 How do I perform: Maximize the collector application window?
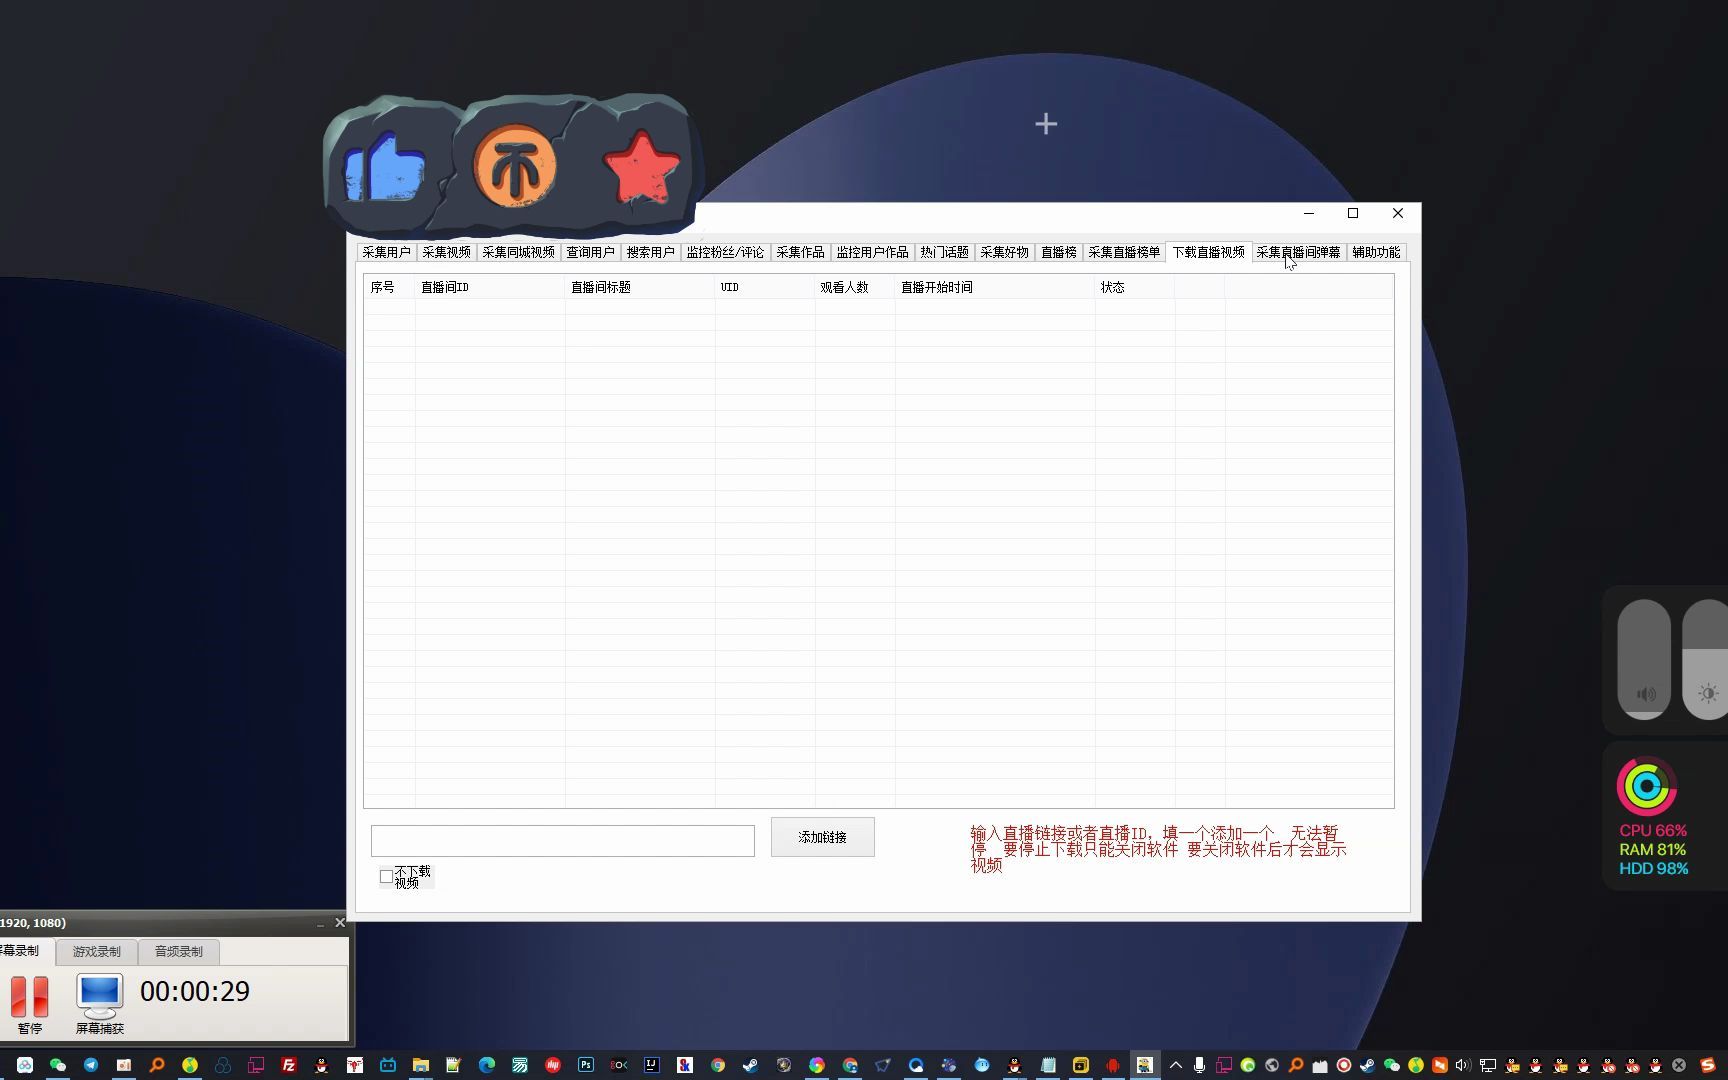tap(1353, 213)
